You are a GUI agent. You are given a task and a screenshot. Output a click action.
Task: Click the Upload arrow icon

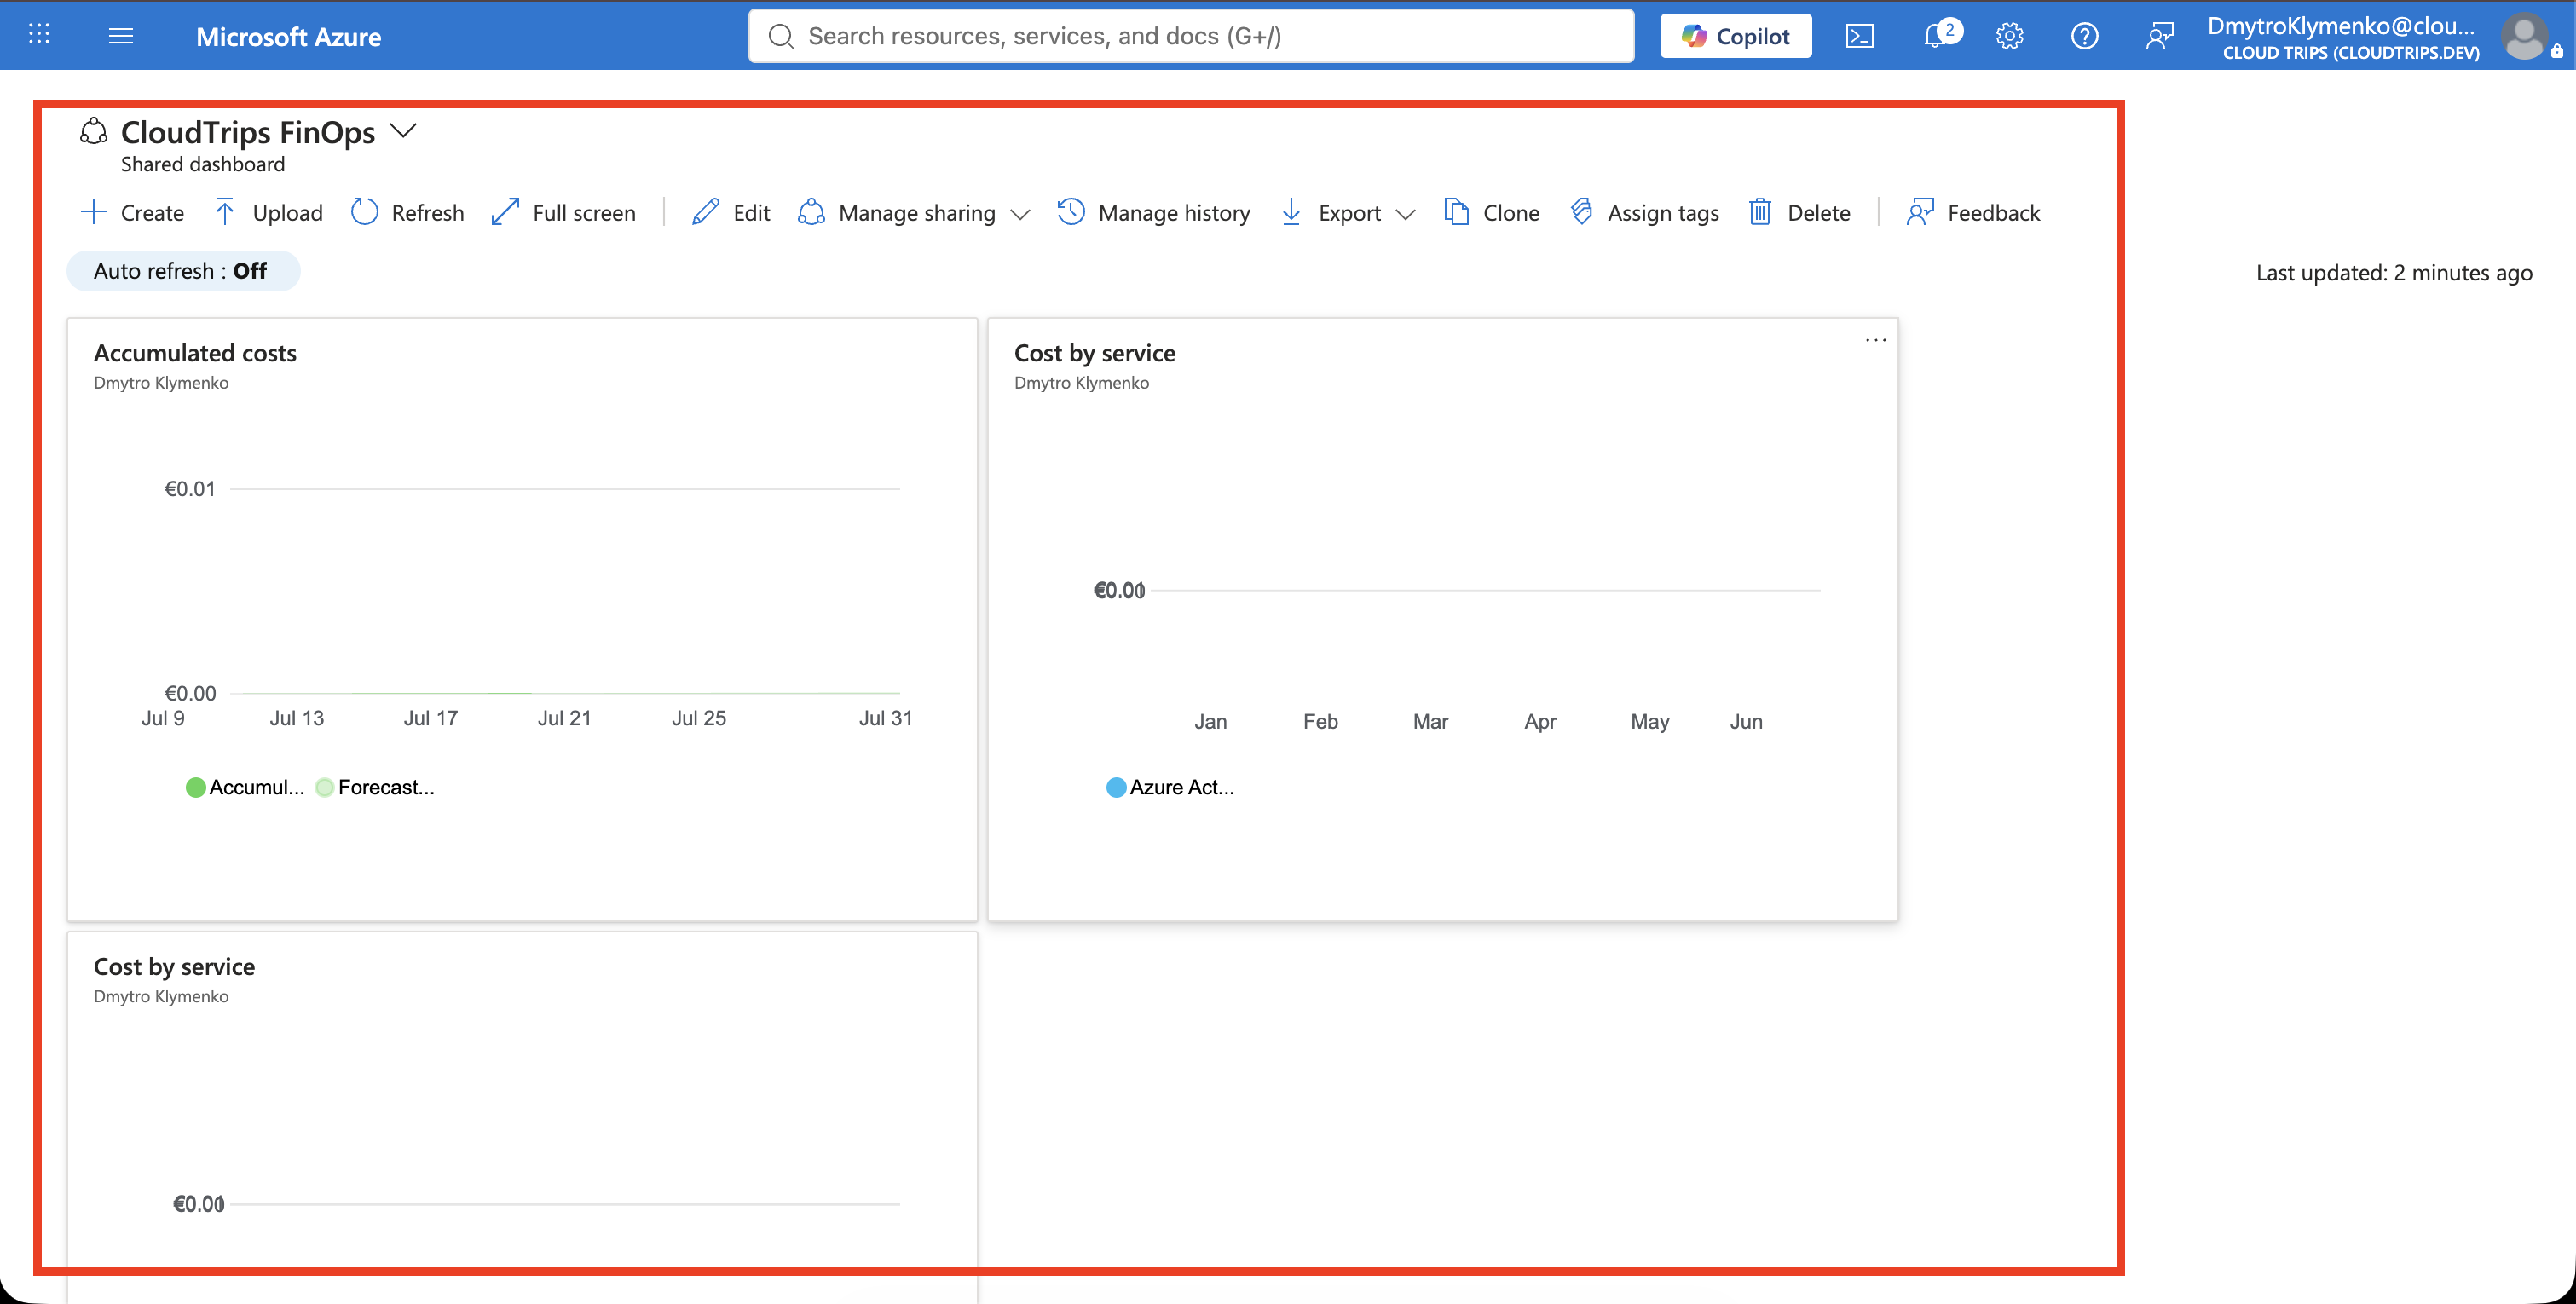(225, 212)
